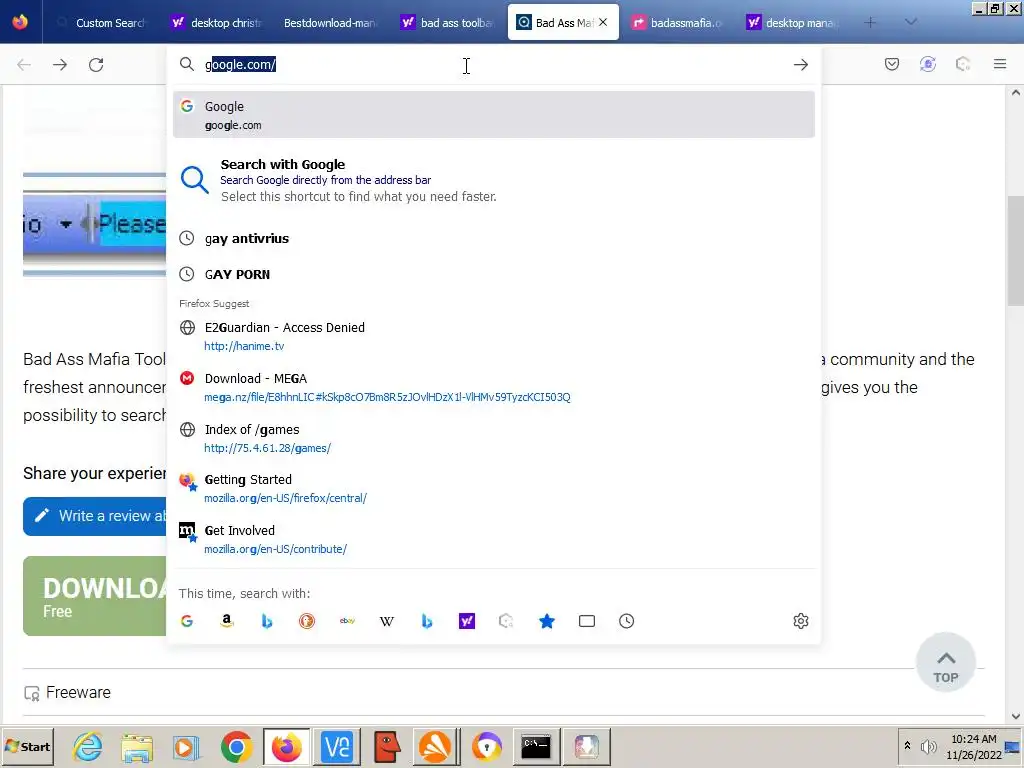1024x768 pixels.
Task: Click the scrollbar up arrow
Action: [x=1016, y=93]
